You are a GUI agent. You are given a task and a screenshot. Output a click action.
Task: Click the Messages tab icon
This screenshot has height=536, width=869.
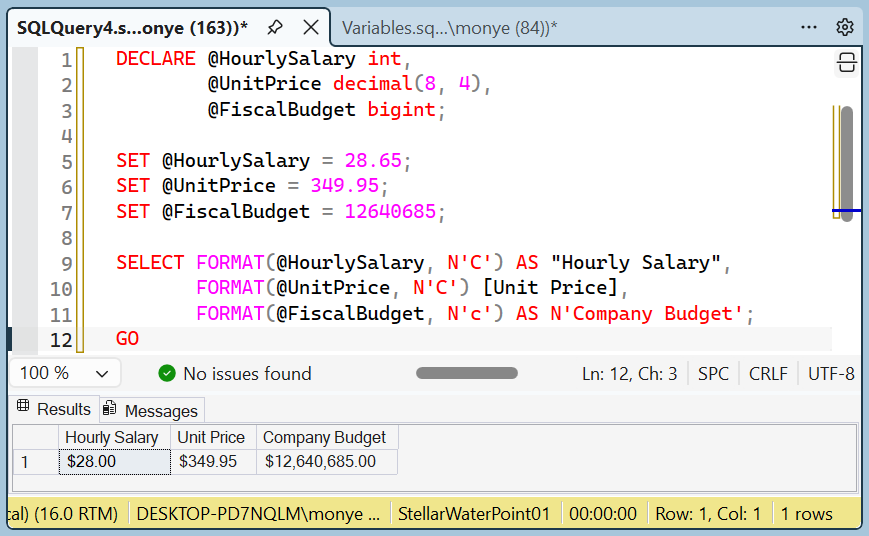pos(110,408)
